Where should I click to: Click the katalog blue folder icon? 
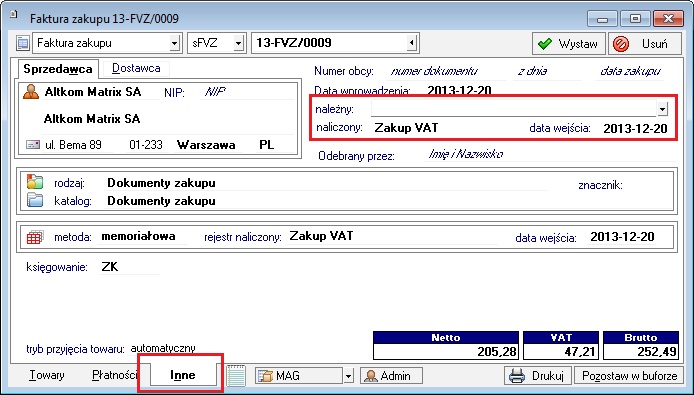(35, 200)
